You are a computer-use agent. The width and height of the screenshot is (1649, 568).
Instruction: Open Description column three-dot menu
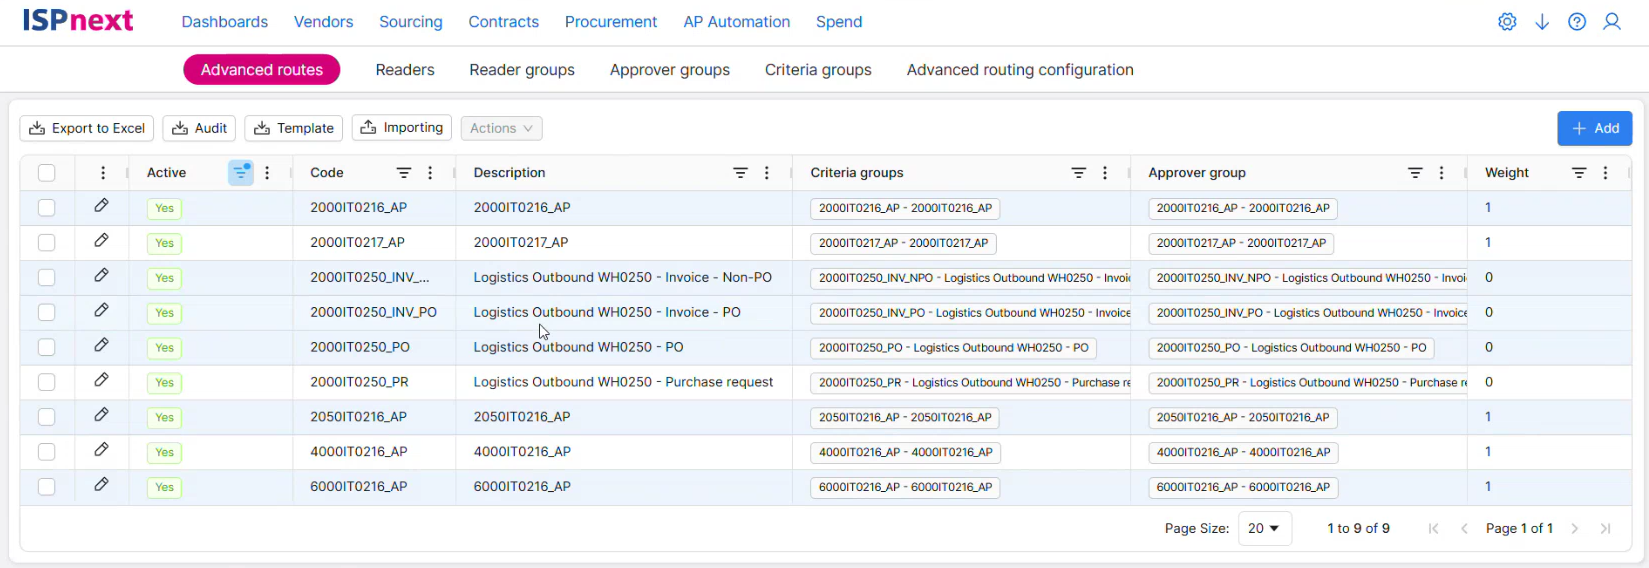click(767, 173)
